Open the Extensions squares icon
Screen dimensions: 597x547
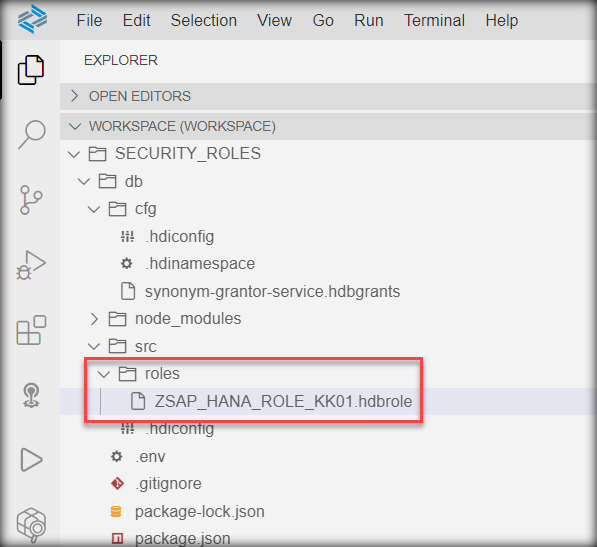pos(31,330)
